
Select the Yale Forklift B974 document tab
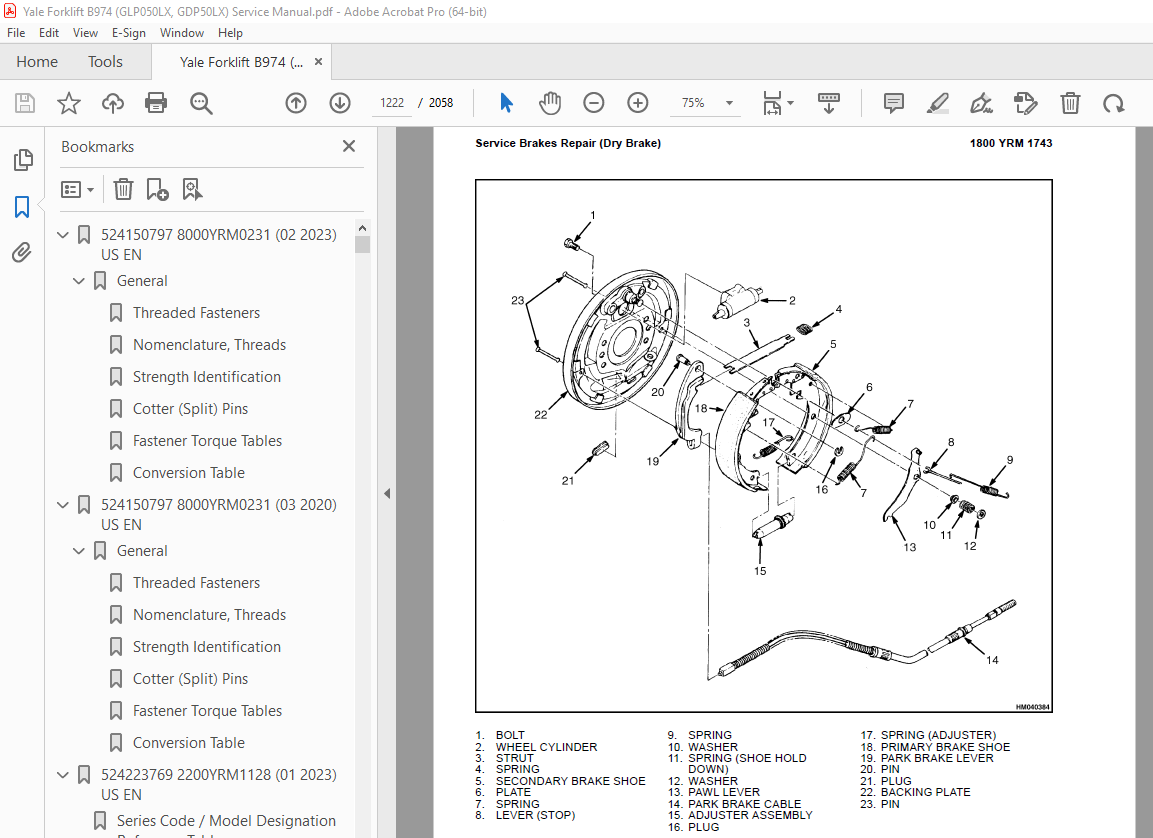(x=241, y=62)
